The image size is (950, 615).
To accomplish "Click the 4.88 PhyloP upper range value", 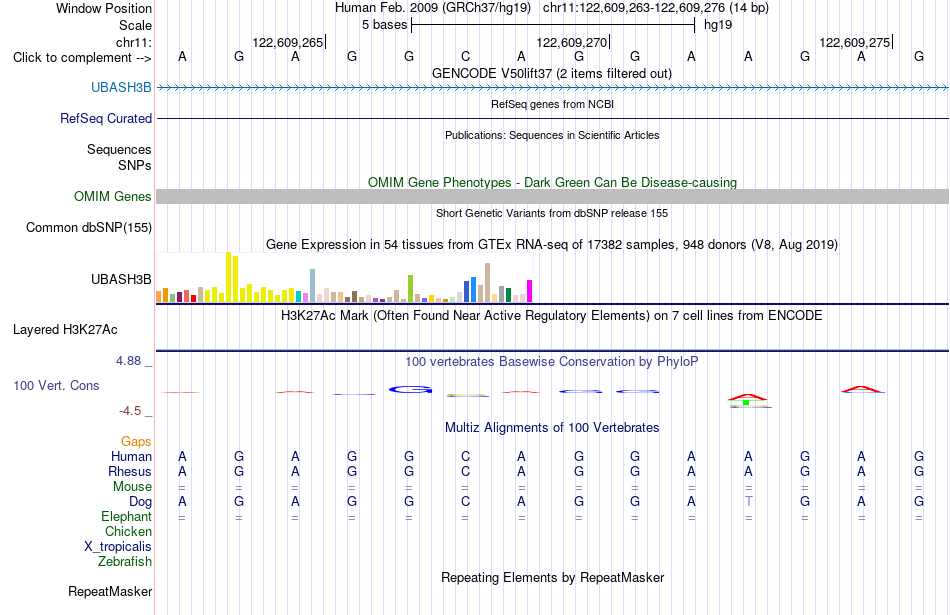I will click(128, 361).
